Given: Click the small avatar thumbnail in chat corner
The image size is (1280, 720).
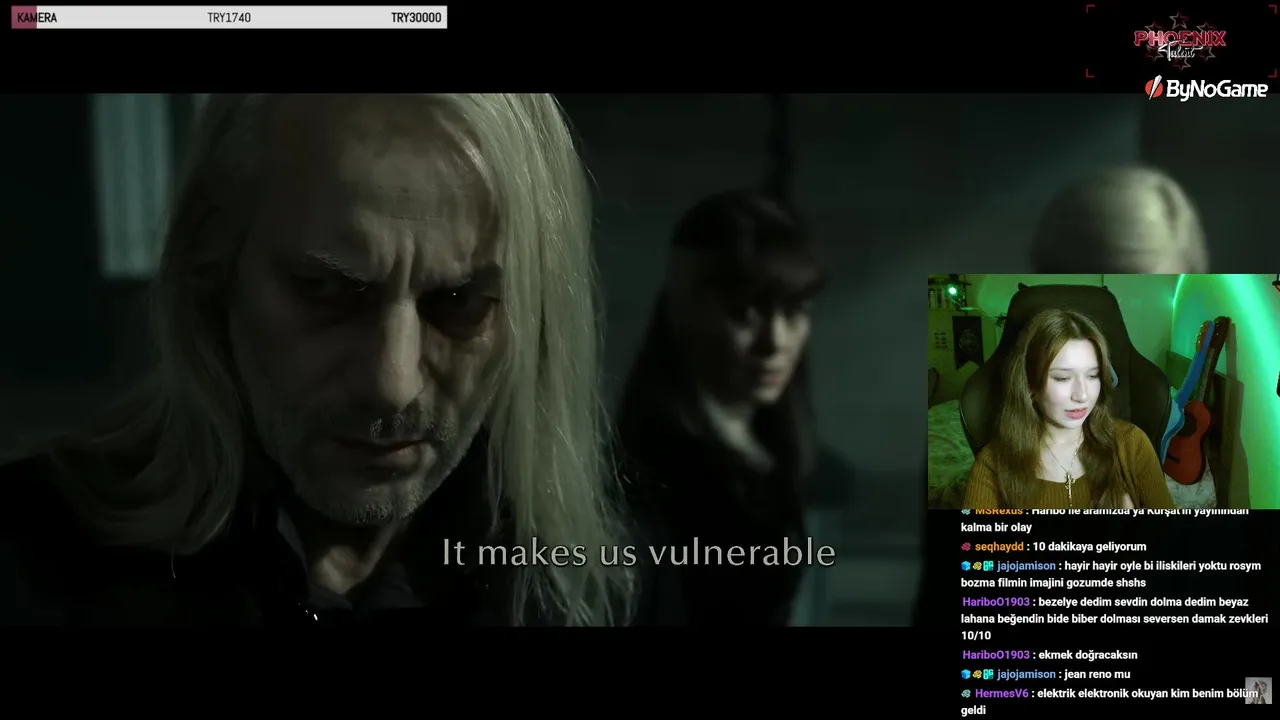Looking at the screenshot, I should (x=1258, y=691).
